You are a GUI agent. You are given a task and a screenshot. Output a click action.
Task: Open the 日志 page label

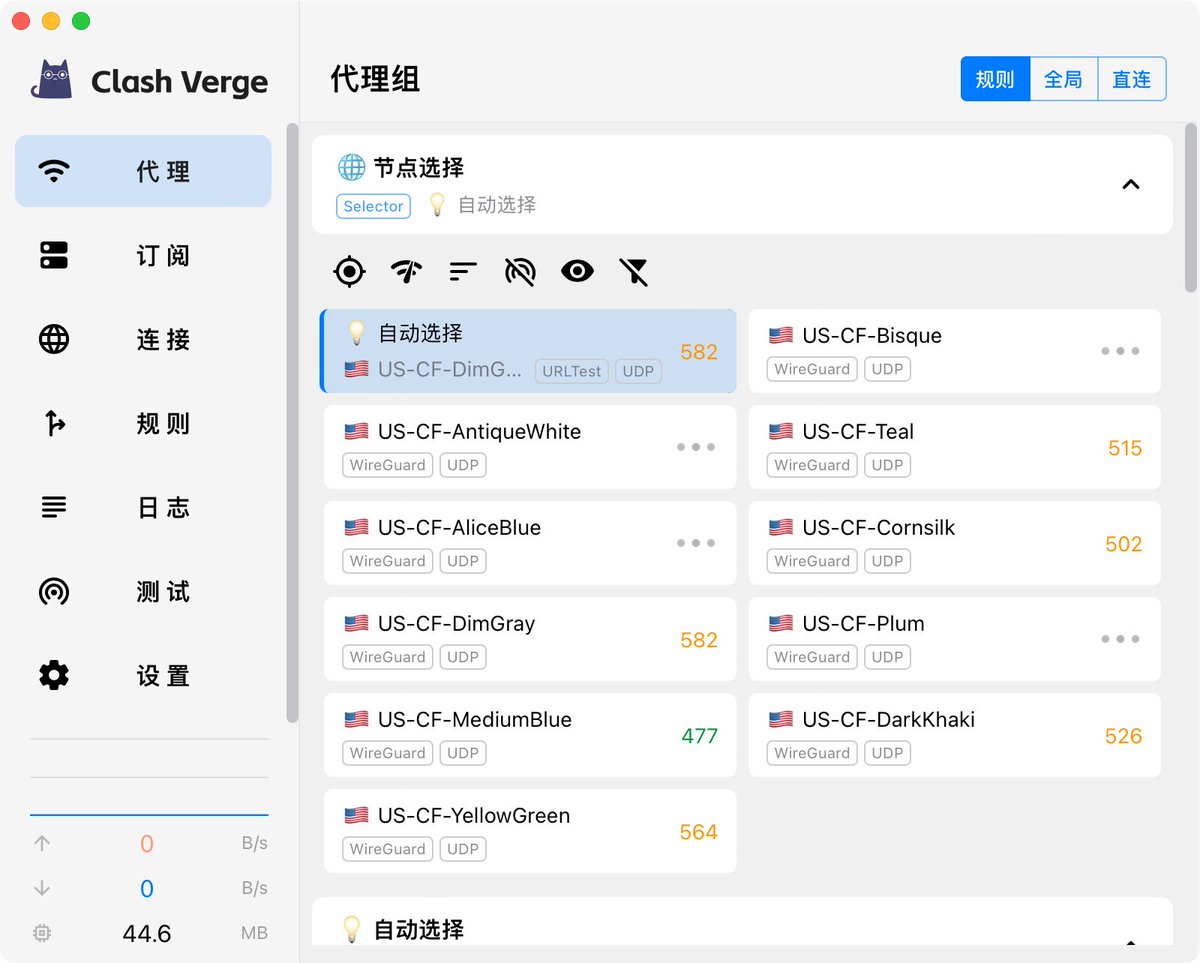[163, 508]
